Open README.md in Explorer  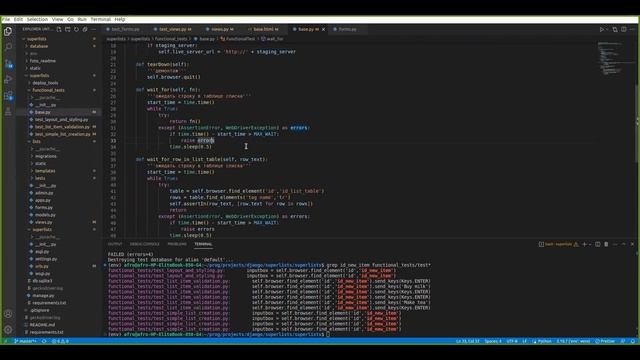(42, 325)
